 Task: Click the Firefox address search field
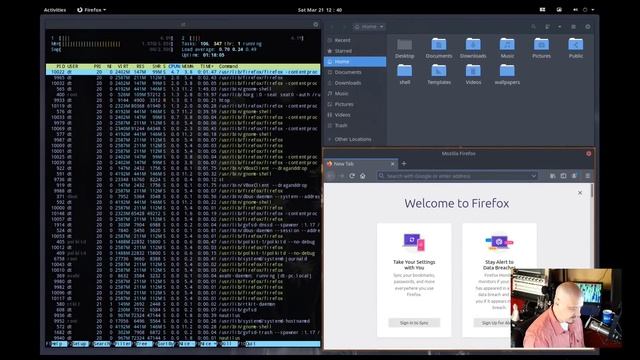pyautogui.click(x=457, y=176)
